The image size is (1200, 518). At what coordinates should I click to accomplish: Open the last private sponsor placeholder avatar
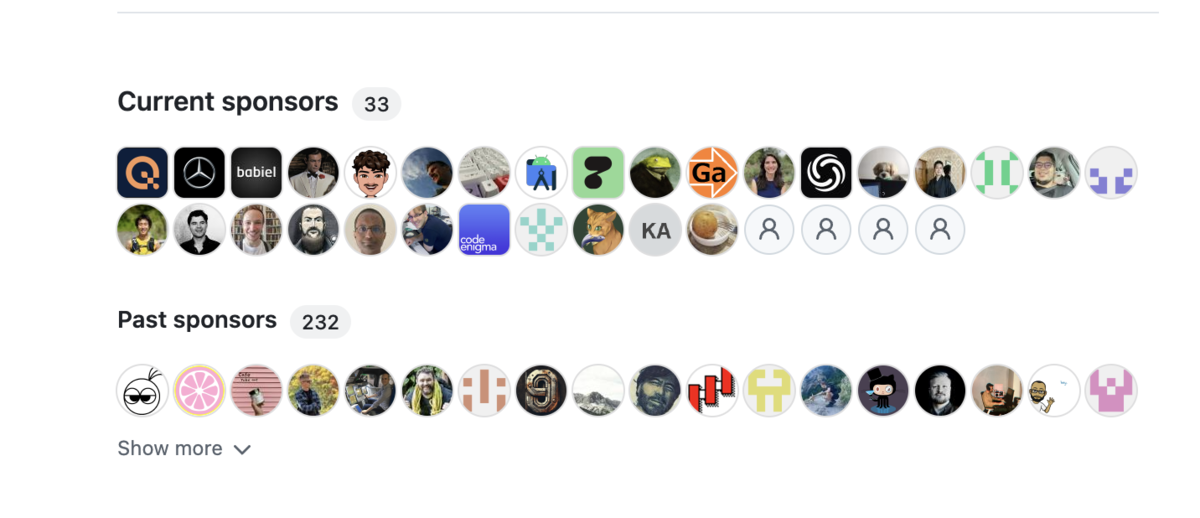[x=940, y=230]
